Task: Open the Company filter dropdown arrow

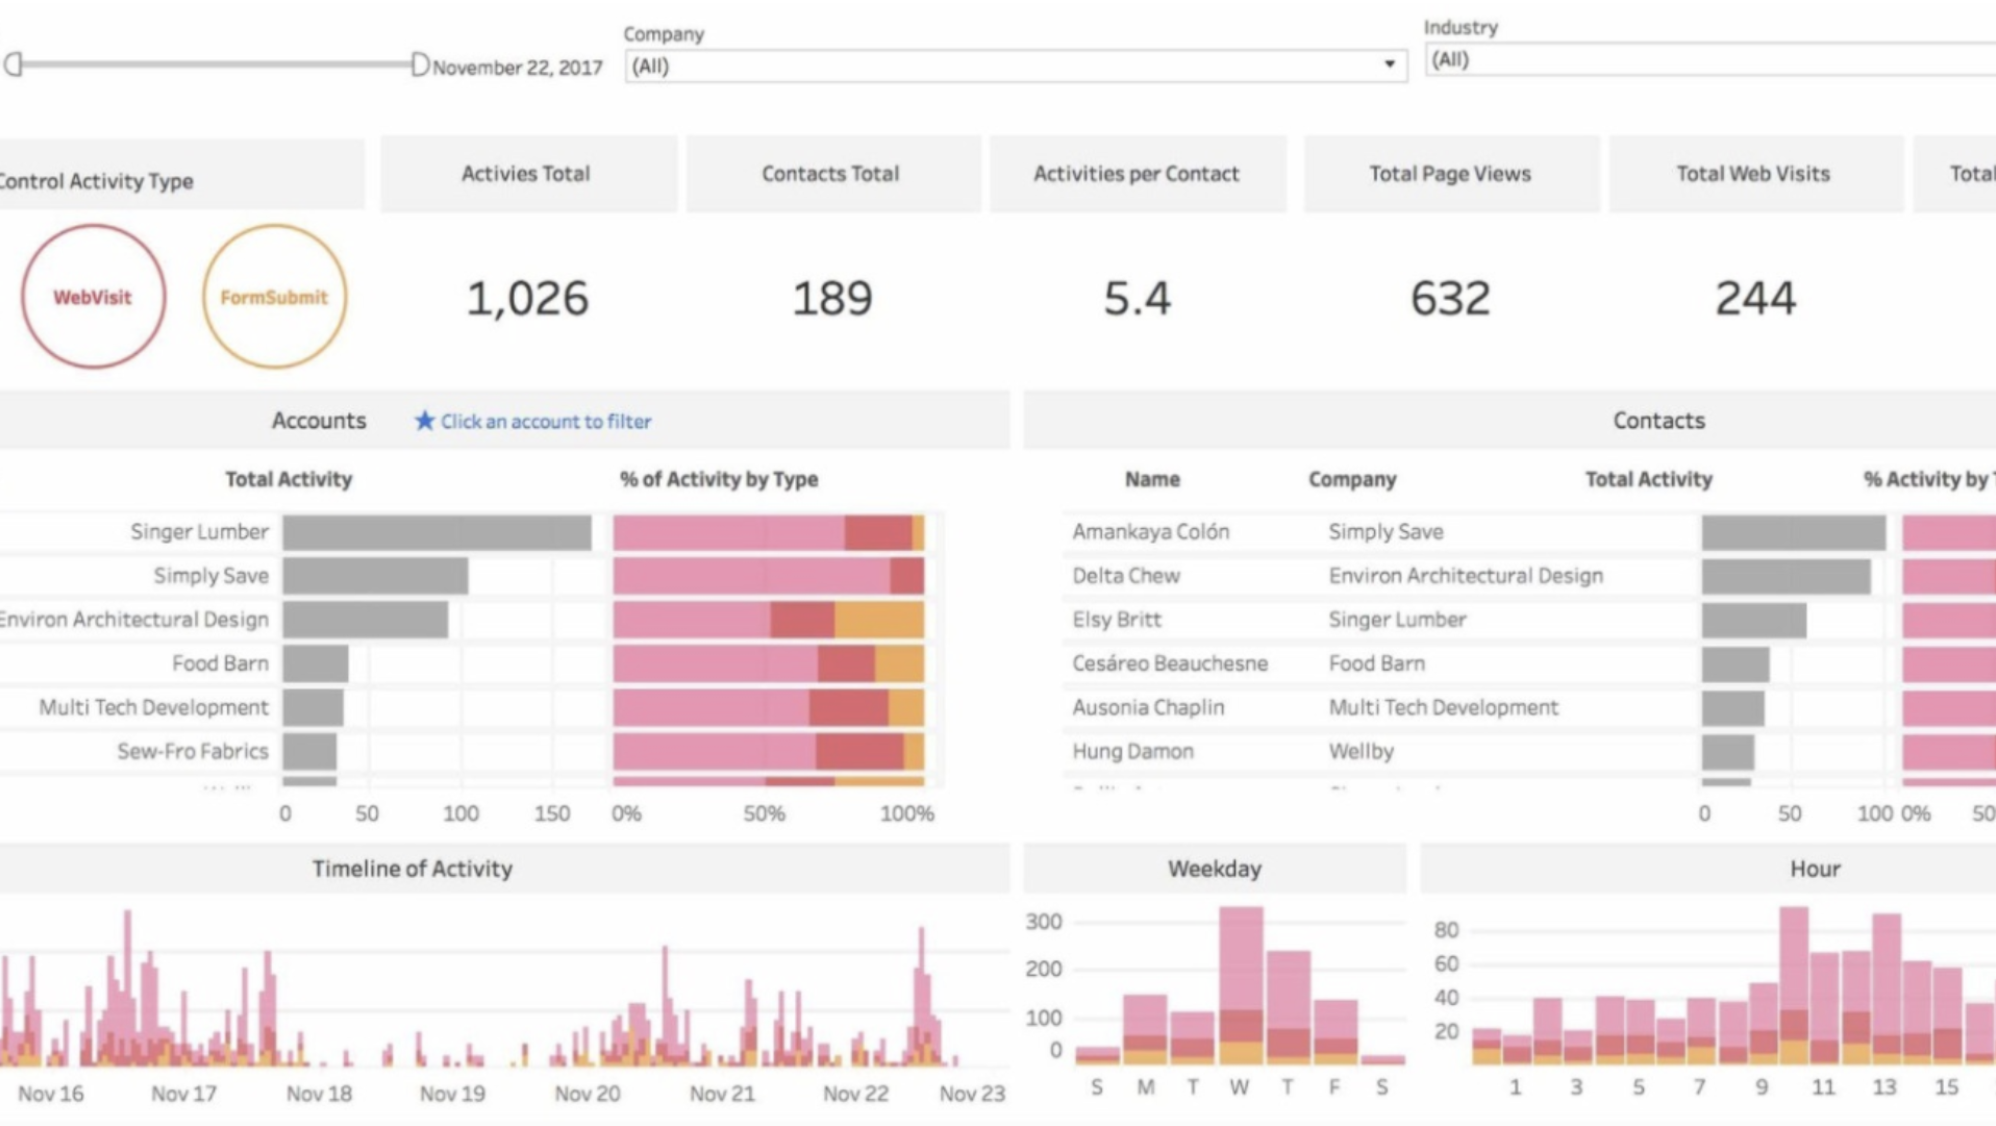Action: click(1389, 65)
